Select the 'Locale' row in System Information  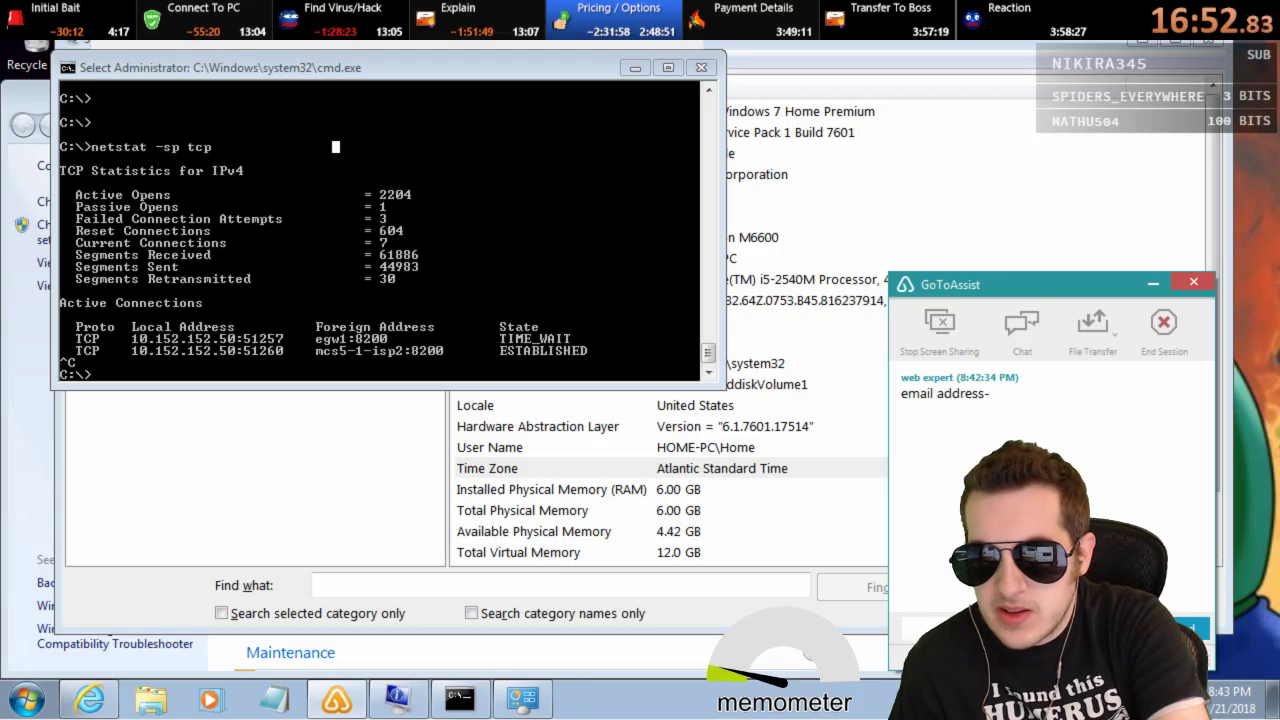click(x=668, y=405)
